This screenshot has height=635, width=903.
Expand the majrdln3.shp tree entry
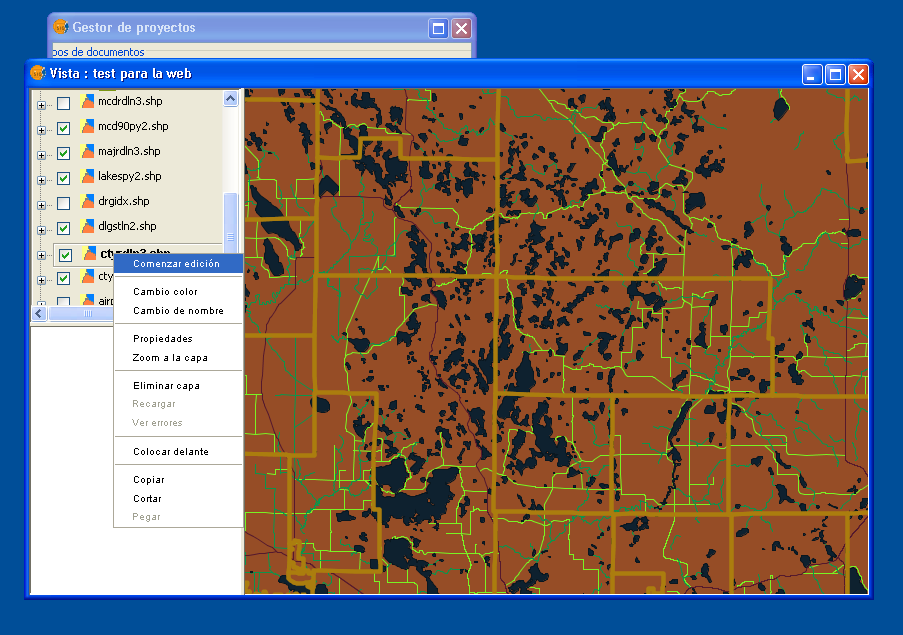42,154
